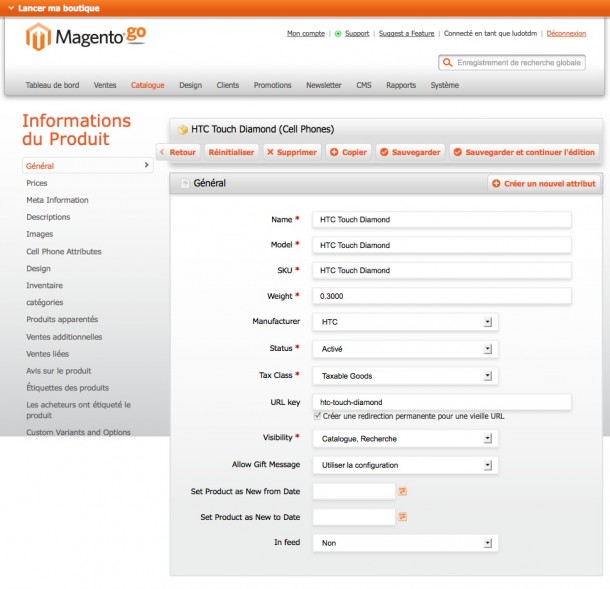Open the In feed dropdown
This screenshot has width=610, height=589.
point(405,543)
